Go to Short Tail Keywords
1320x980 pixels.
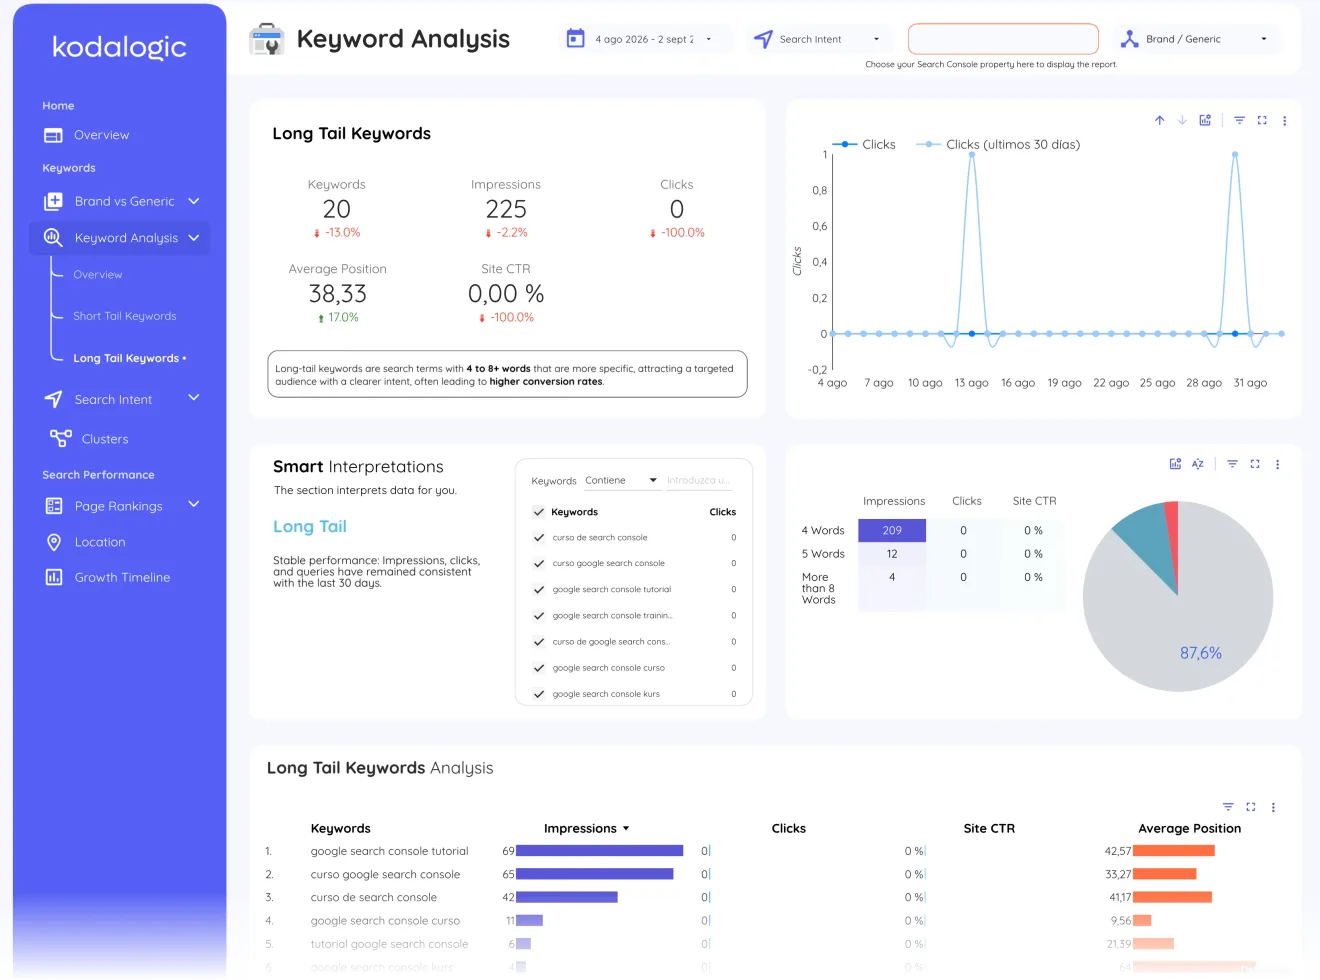tap(125, 316)
